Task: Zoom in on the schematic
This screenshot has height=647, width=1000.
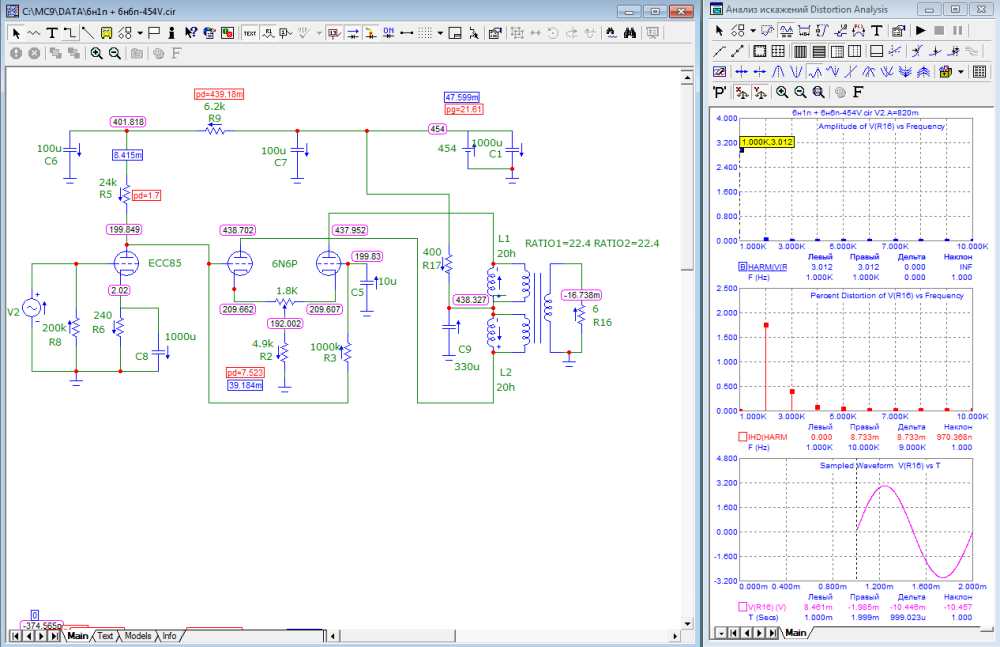Action: click(x=97, y=52)
